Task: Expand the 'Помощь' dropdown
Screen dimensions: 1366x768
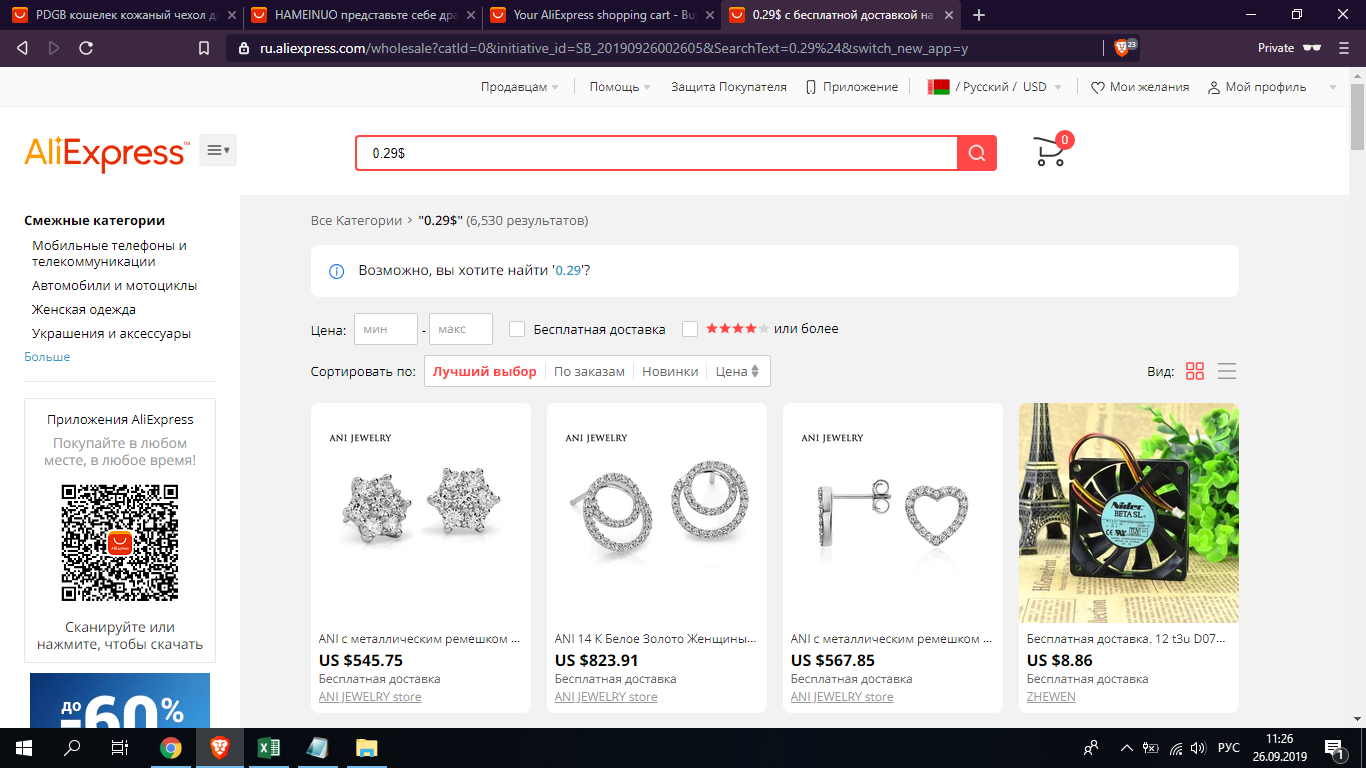Action: [x=620, y=87]
